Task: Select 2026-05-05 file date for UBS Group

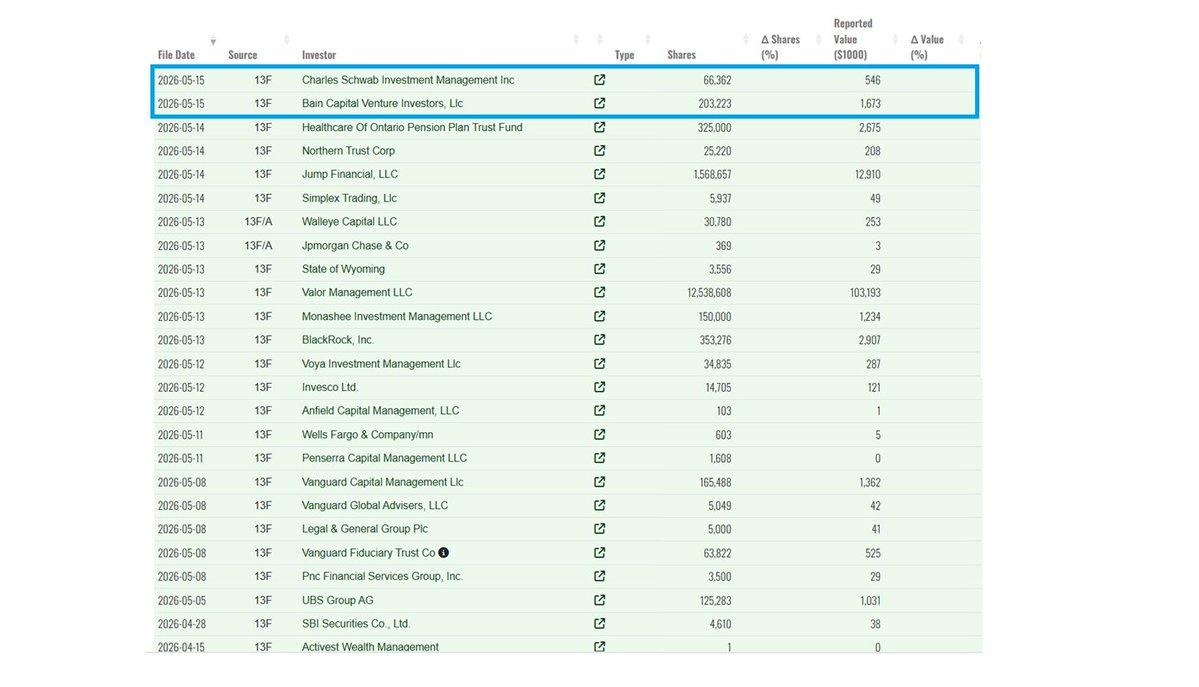Action: pos(180,601)
